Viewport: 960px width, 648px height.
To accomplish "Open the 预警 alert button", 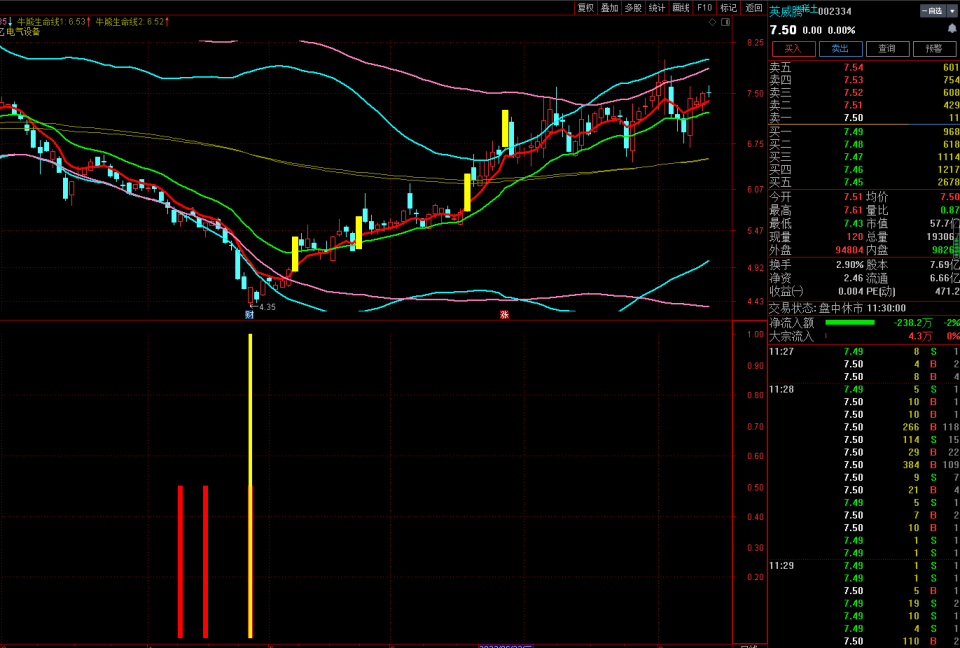I will pyautogui.click(x=934, y=48).
